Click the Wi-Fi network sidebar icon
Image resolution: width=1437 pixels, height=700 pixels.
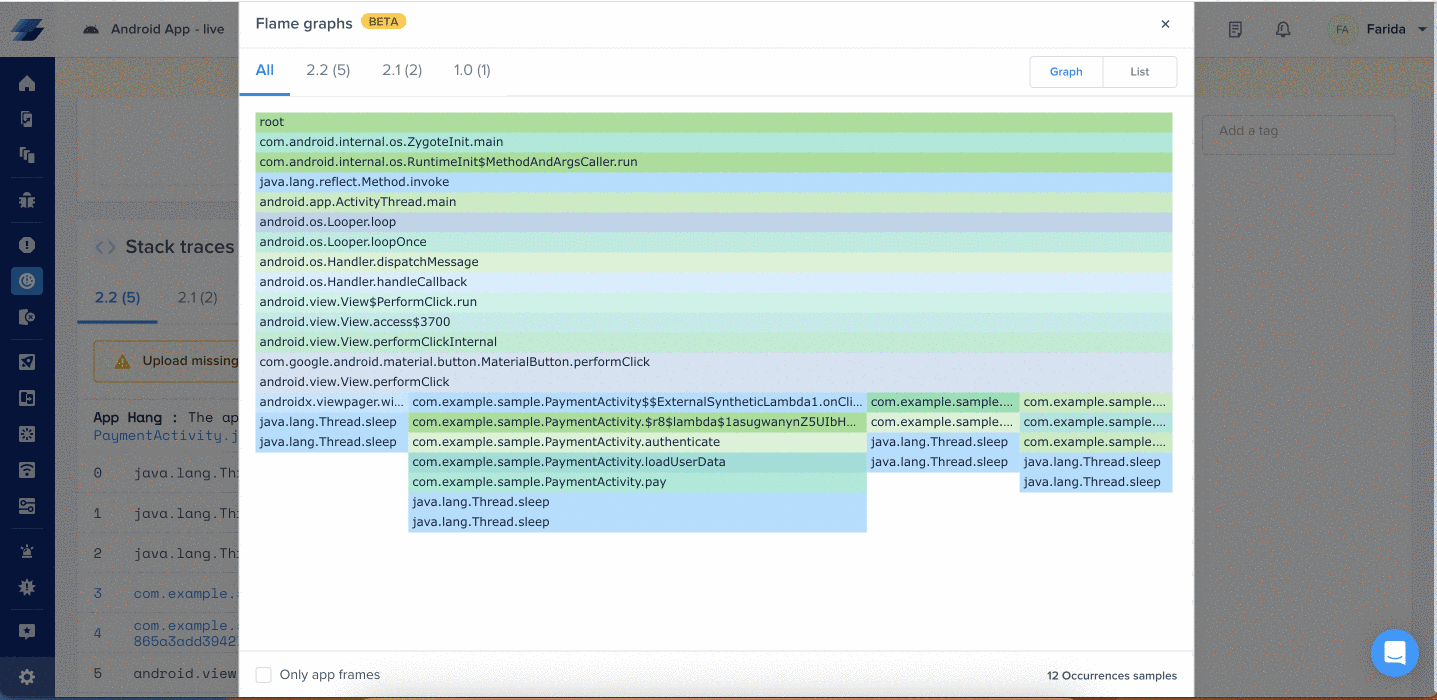pos(27,470)
